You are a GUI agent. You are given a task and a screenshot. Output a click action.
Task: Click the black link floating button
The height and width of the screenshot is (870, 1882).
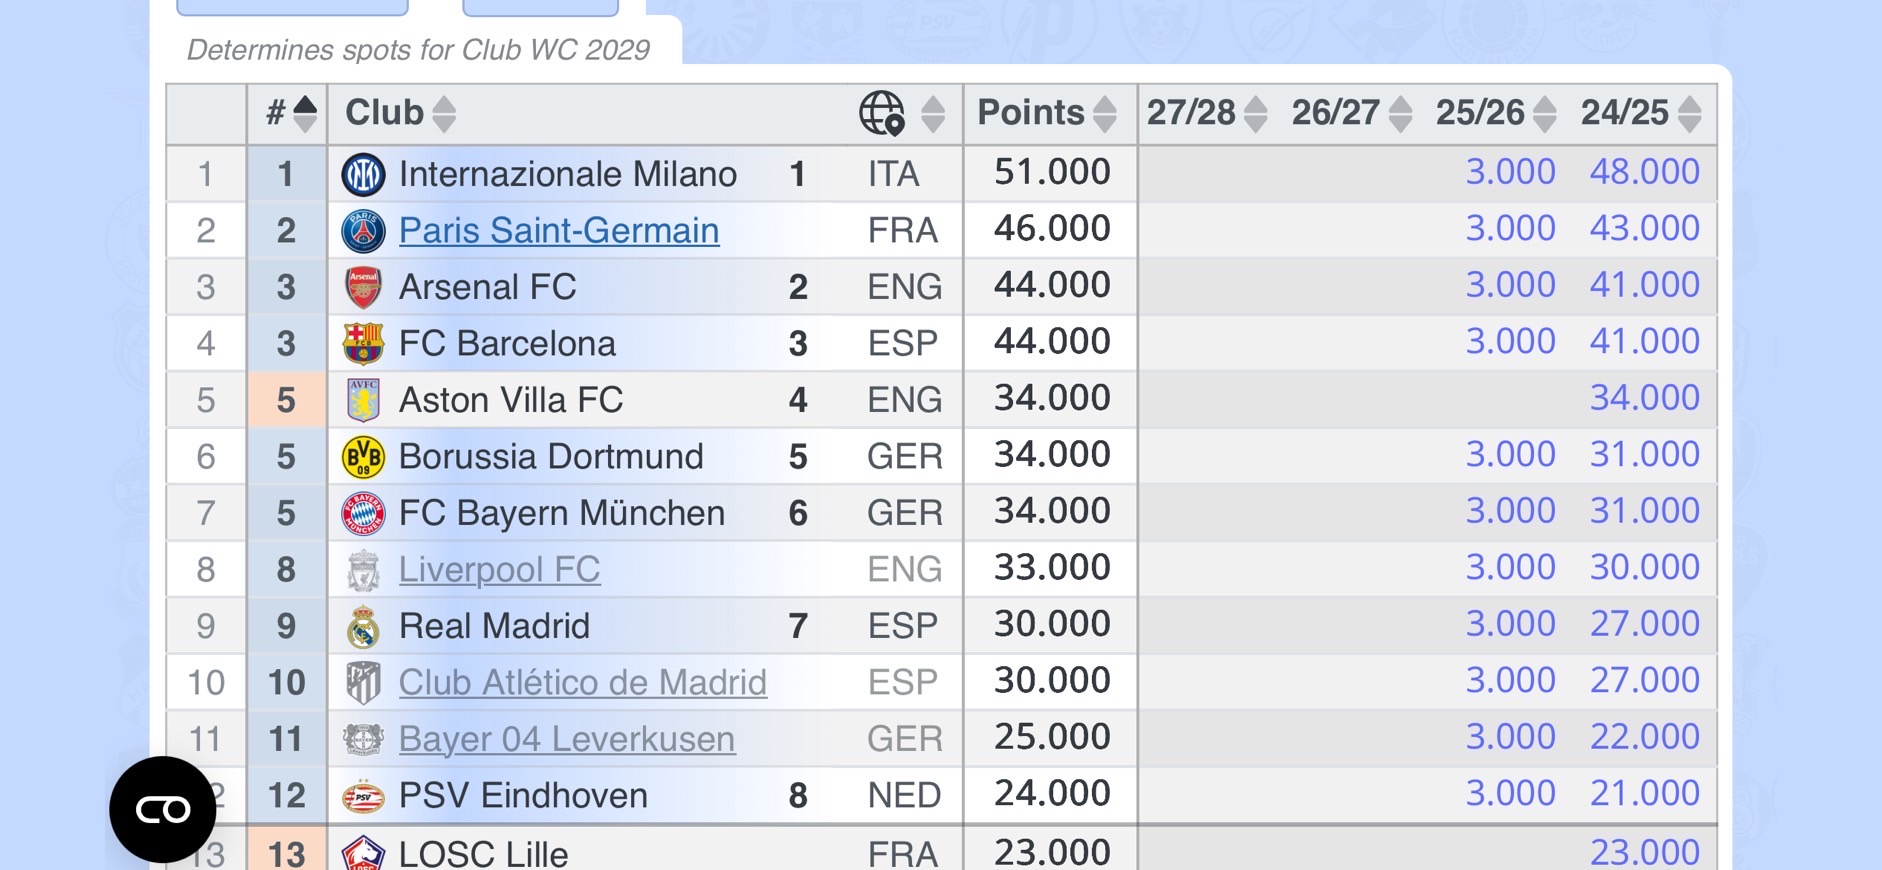point(163,809)
